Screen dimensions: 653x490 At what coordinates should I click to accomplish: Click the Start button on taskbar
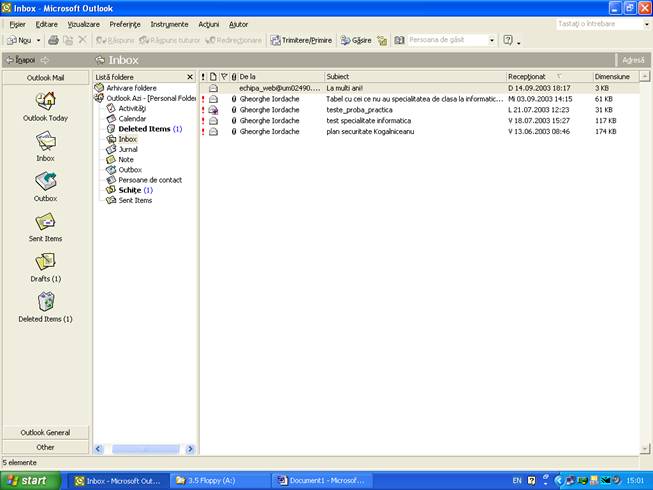(x=30, y=480)
